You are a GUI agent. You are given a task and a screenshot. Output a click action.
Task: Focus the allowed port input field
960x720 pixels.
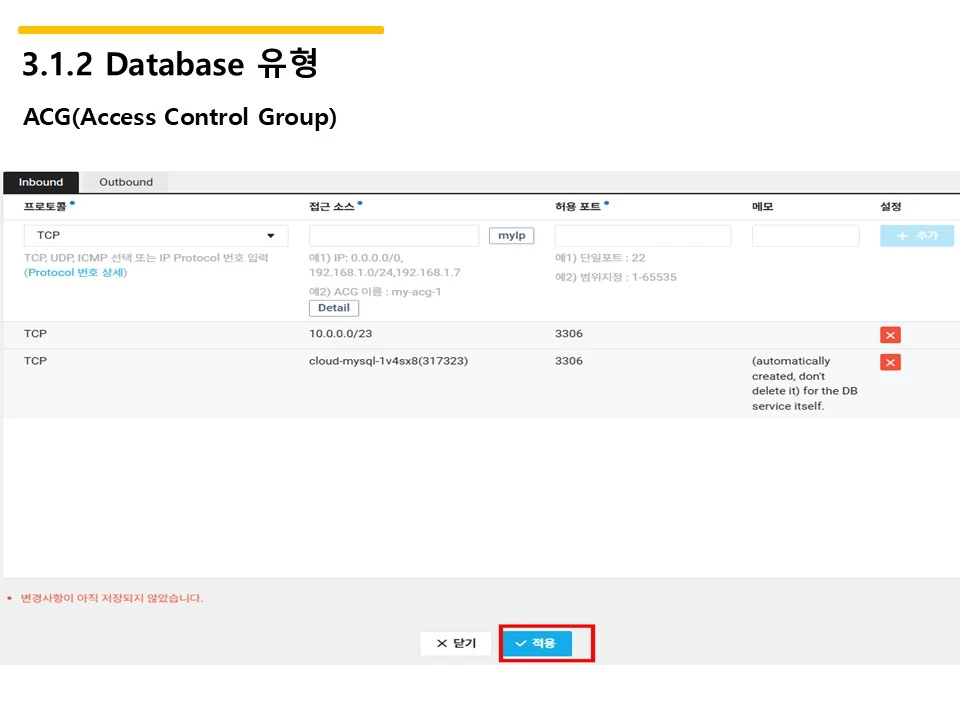pos(643,236)
